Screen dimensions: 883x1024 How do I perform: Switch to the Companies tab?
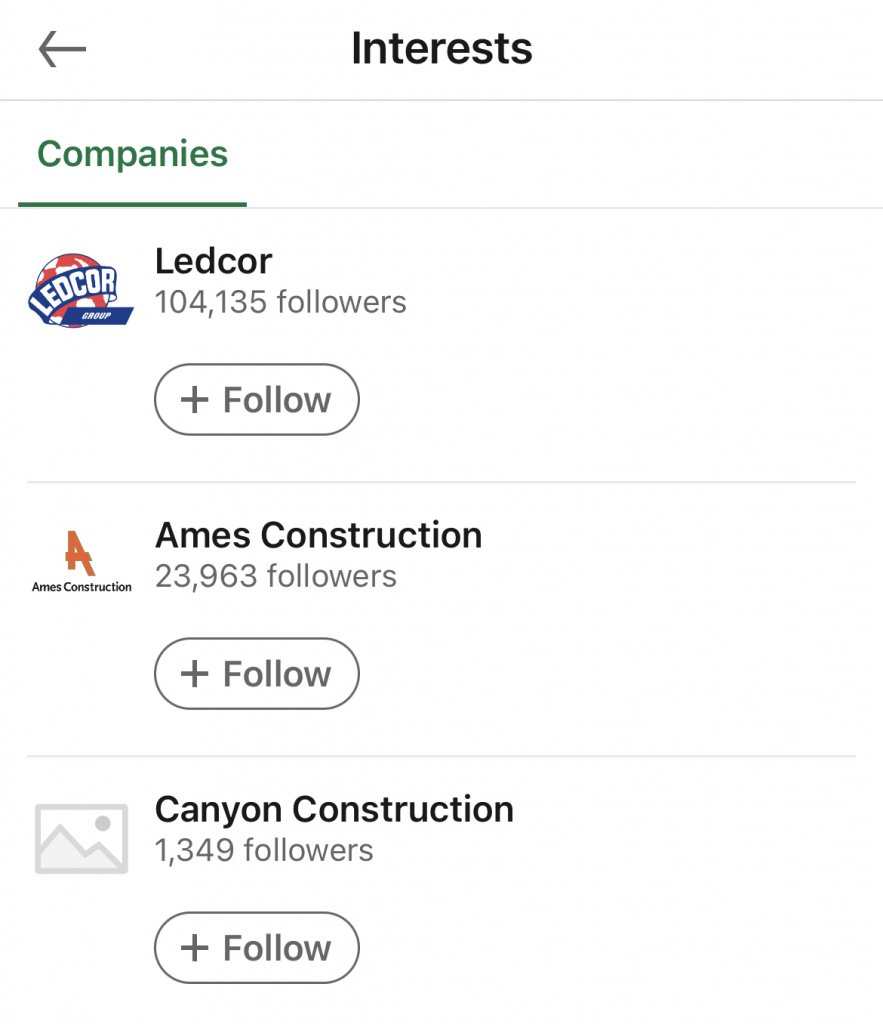point(132,154)
